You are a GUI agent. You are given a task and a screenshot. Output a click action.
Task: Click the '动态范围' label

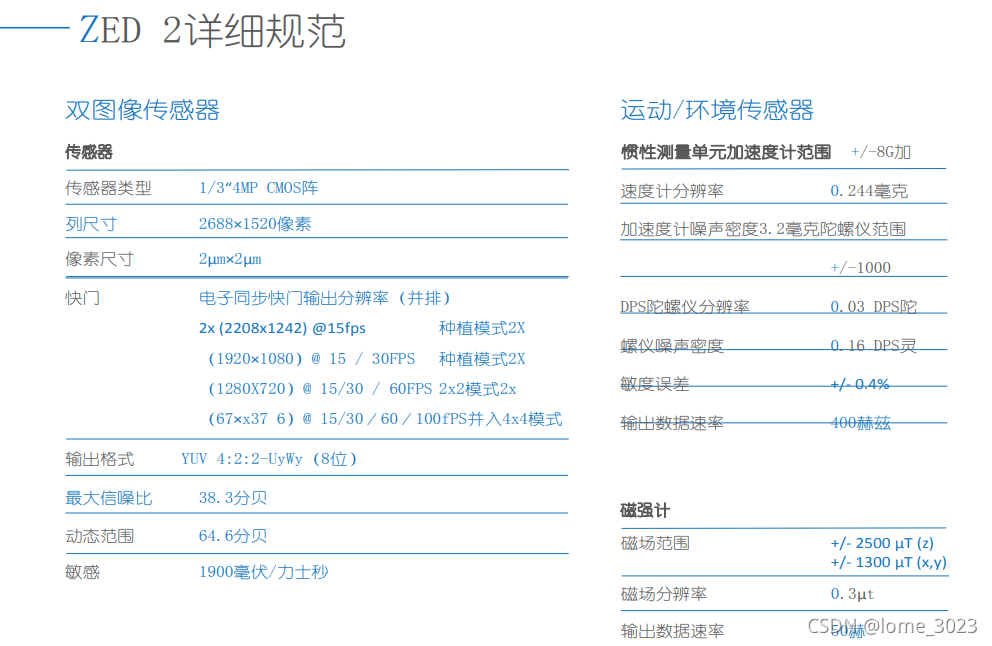[99, 536]
